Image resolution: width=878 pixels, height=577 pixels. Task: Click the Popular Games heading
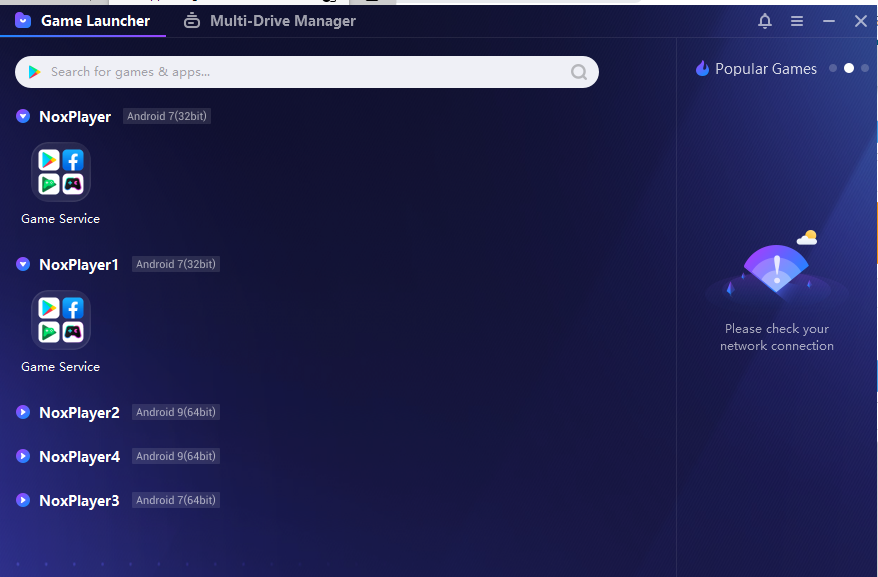765,68
